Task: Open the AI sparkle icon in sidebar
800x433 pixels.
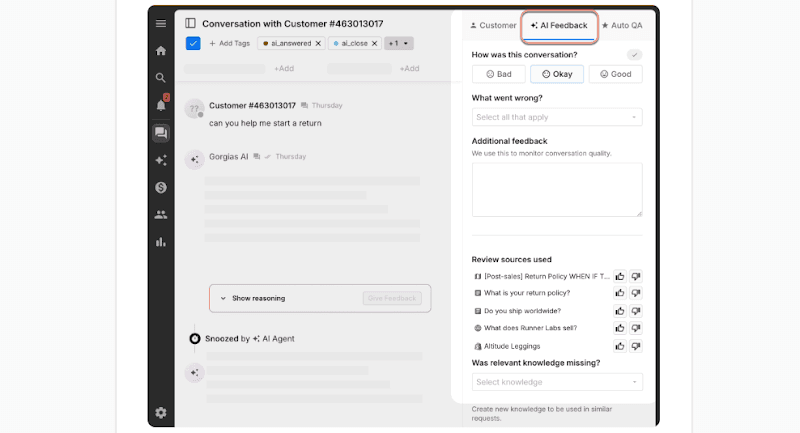Action: [161, 160]
